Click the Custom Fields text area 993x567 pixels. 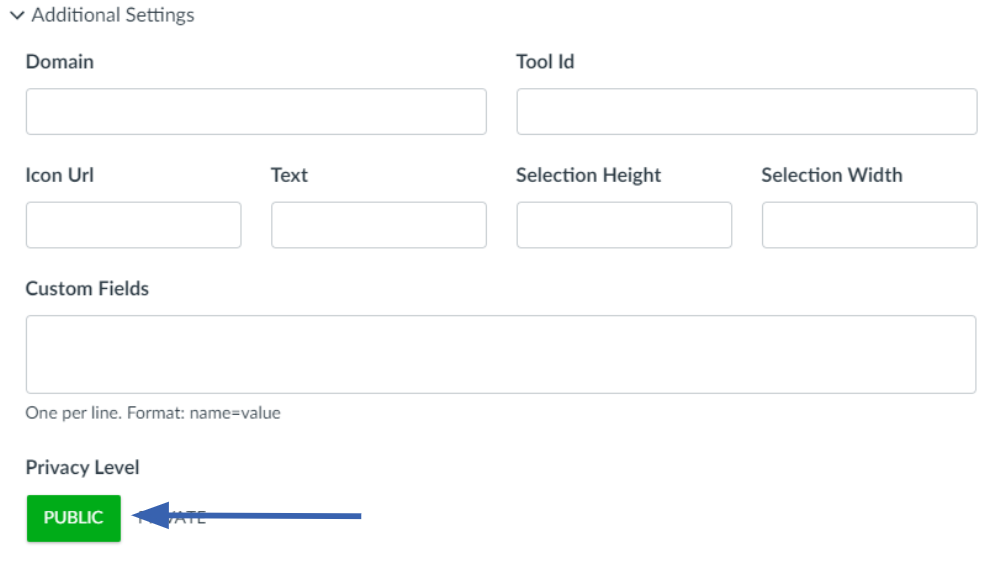point(501,354)
